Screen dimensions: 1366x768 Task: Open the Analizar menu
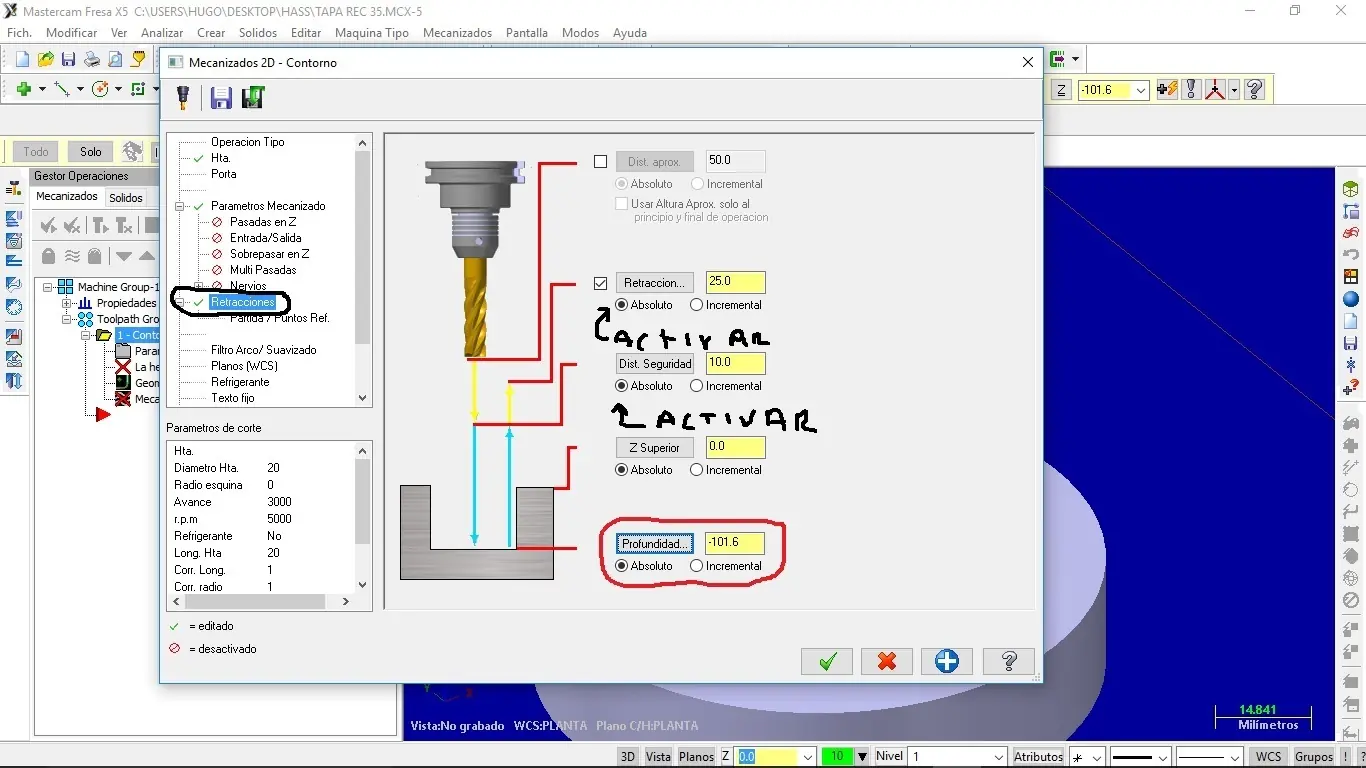point(162,33)
